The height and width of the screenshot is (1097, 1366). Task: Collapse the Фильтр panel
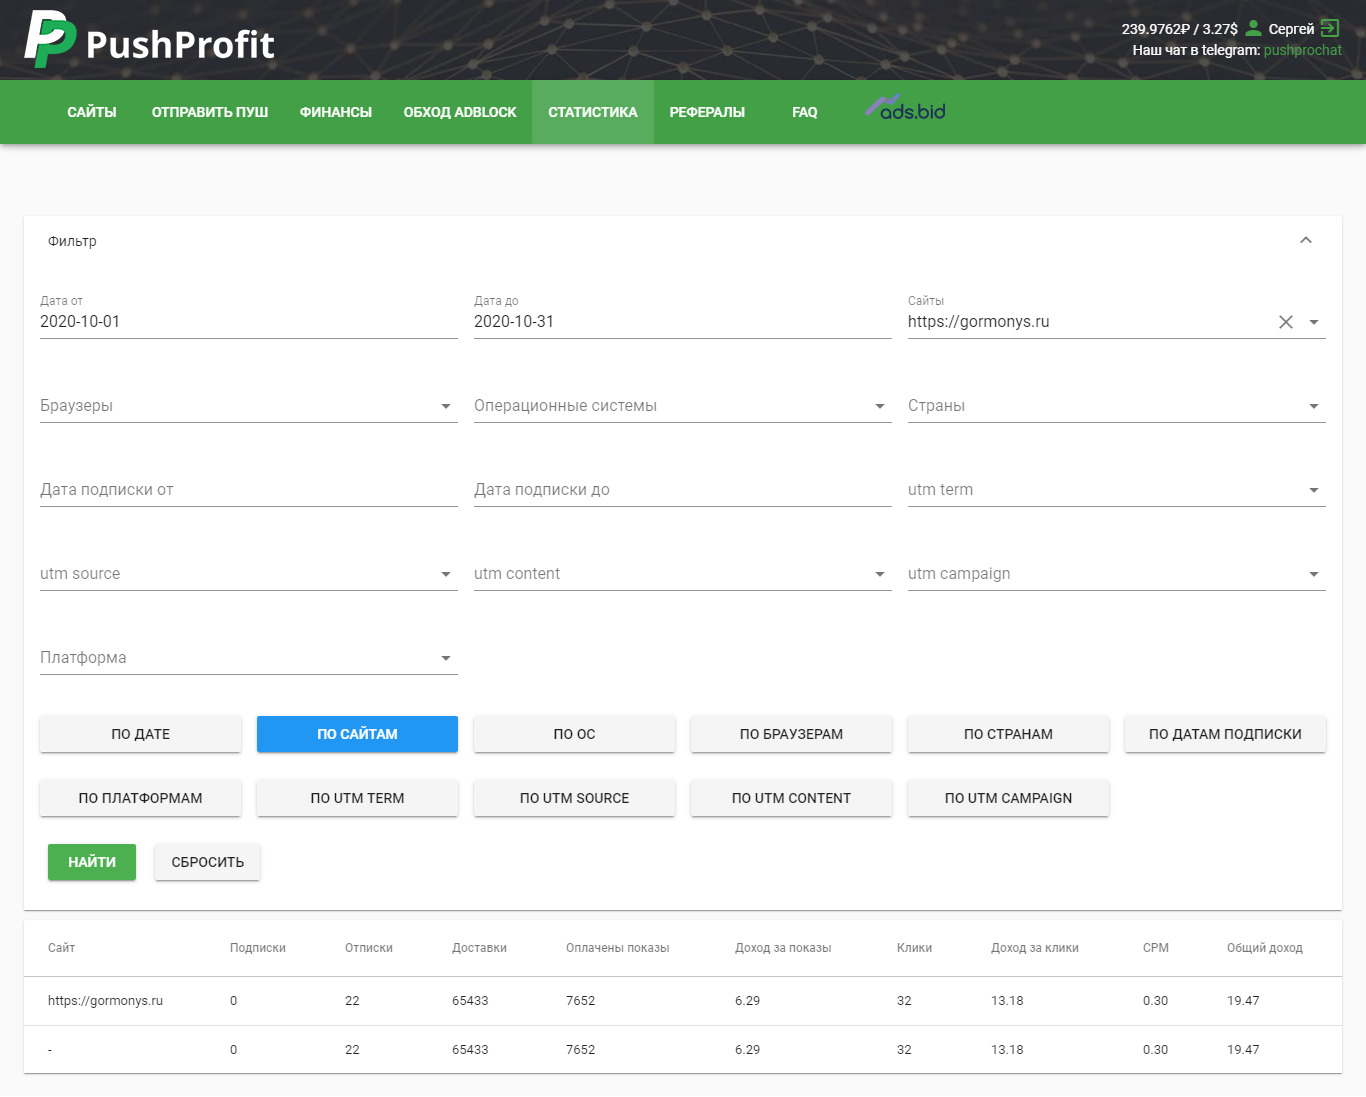(x=1305, y=241)
